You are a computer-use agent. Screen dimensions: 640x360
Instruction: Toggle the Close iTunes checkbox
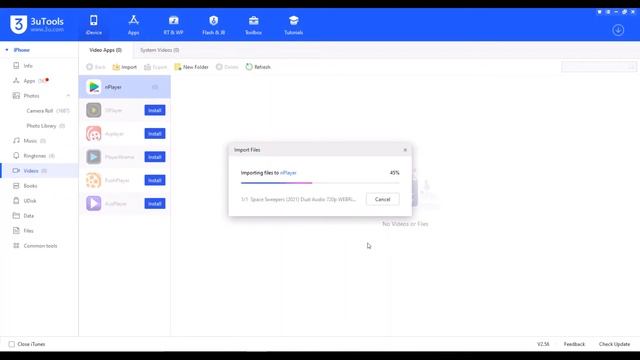[x=12, y=344]
